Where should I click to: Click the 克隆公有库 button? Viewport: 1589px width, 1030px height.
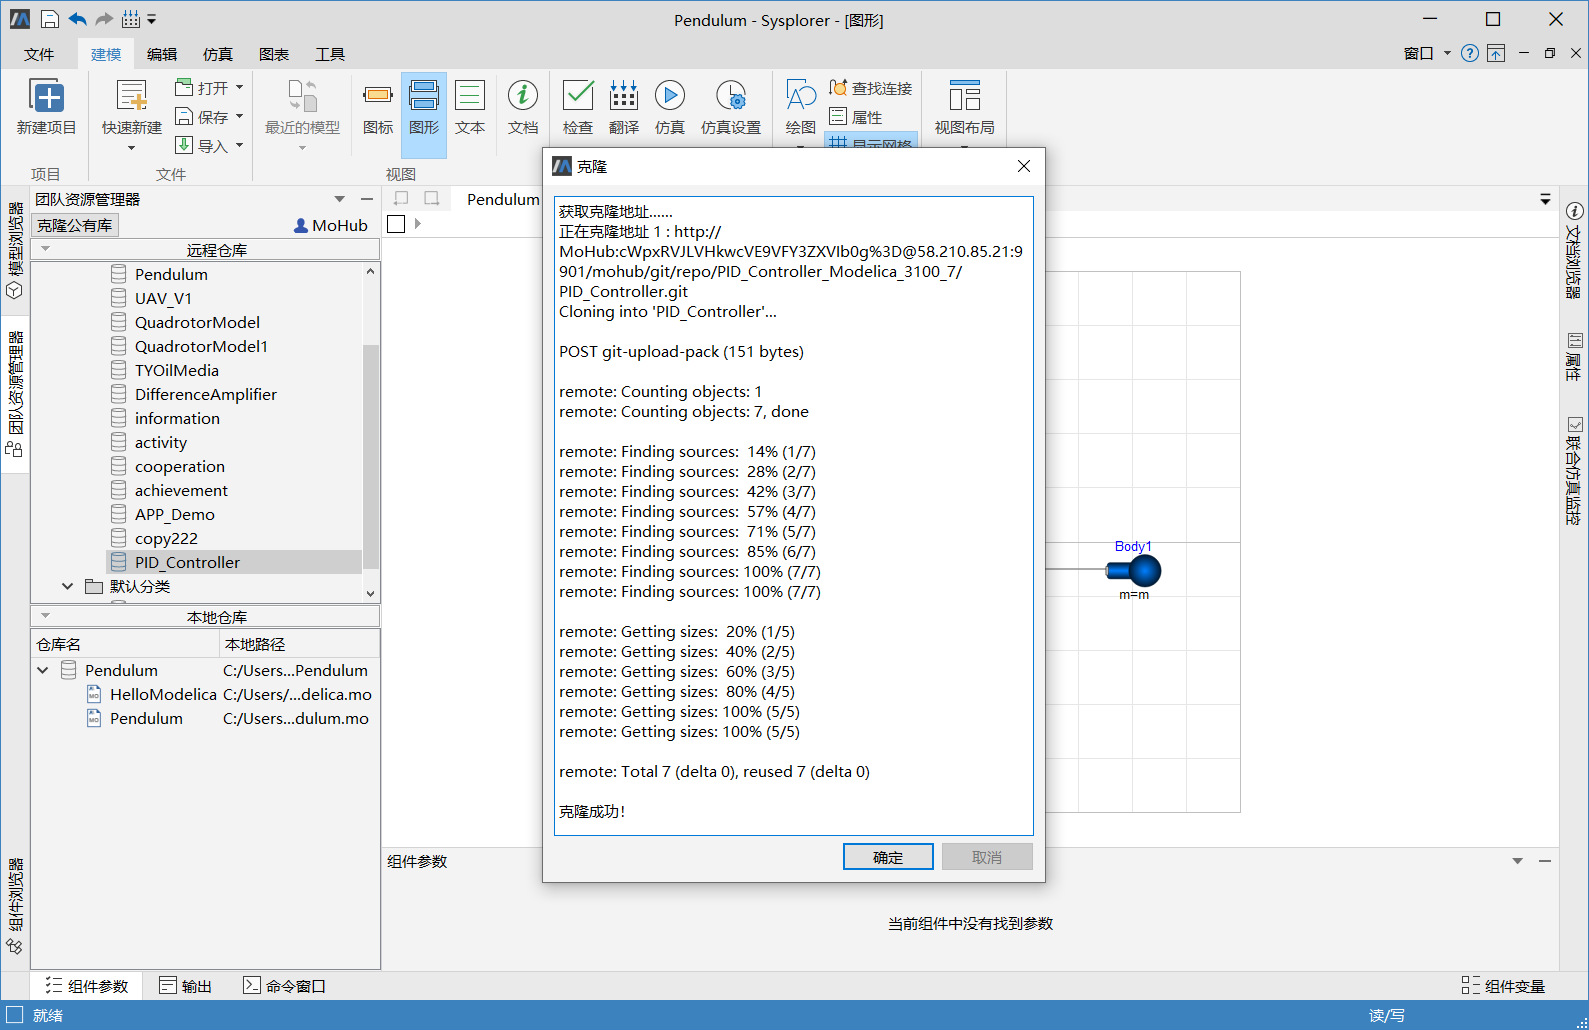pos(75,225)
